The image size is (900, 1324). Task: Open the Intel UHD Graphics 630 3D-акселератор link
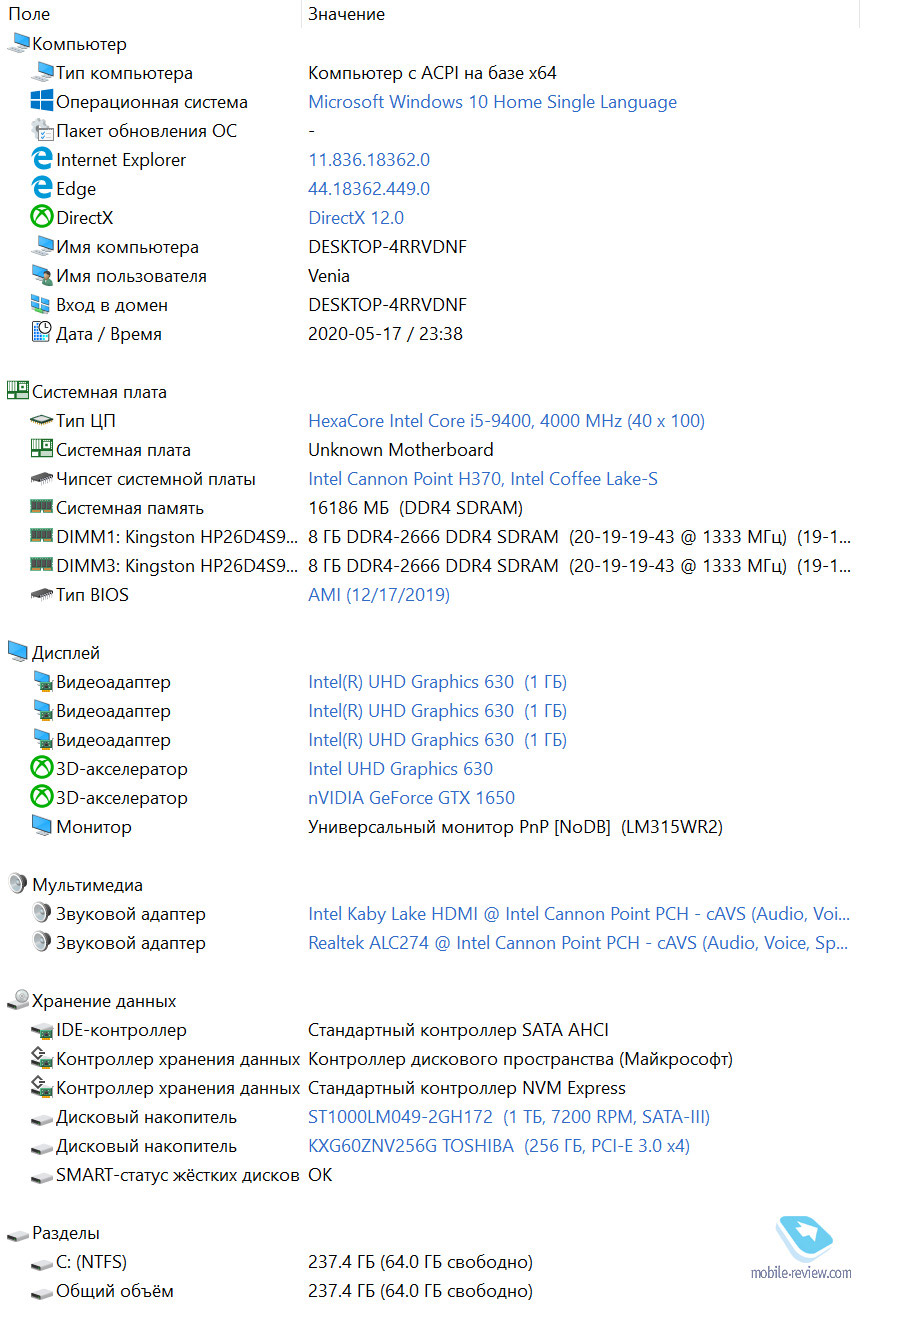coord(400,769)
